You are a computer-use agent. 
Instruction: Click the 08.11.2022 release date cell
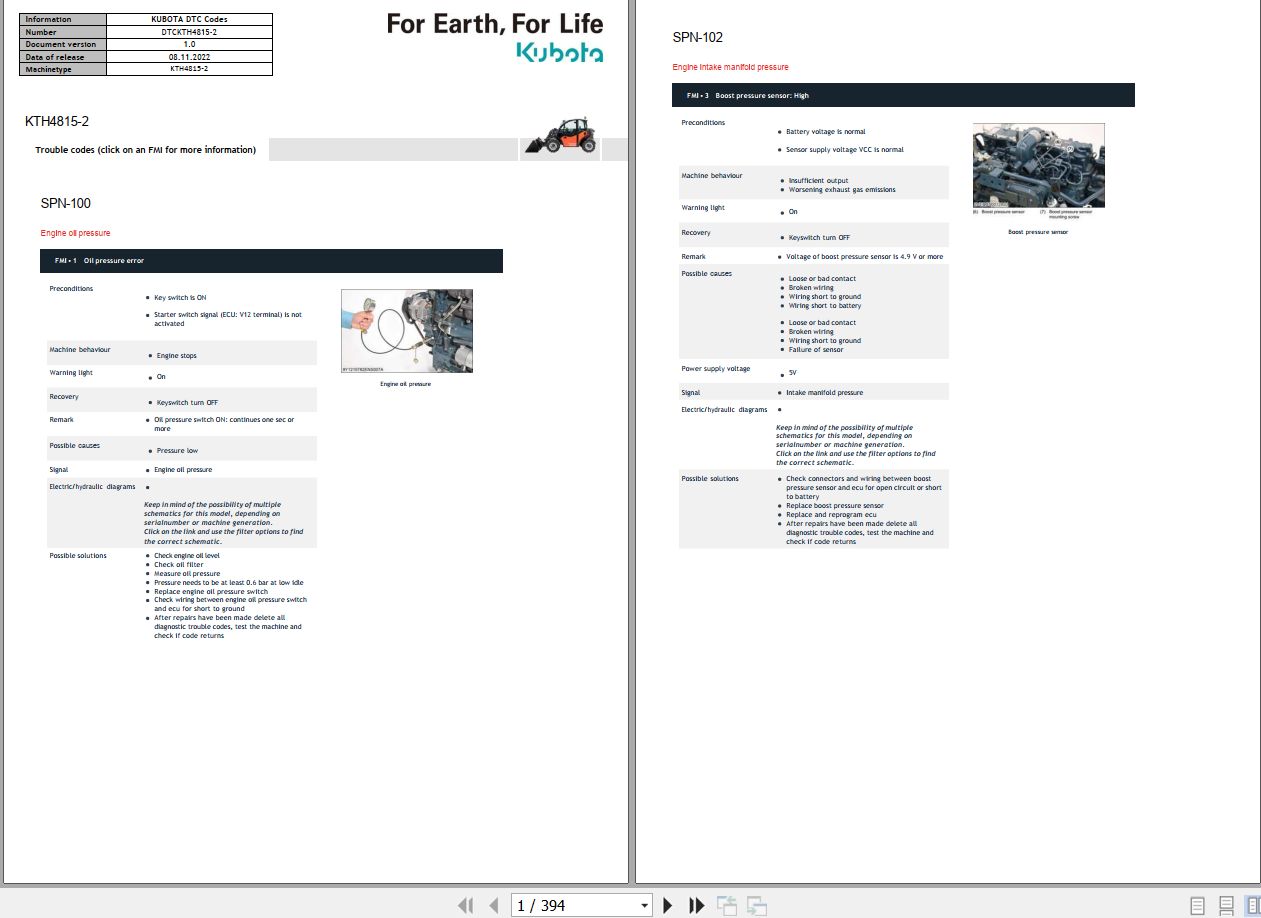point(189,57)
